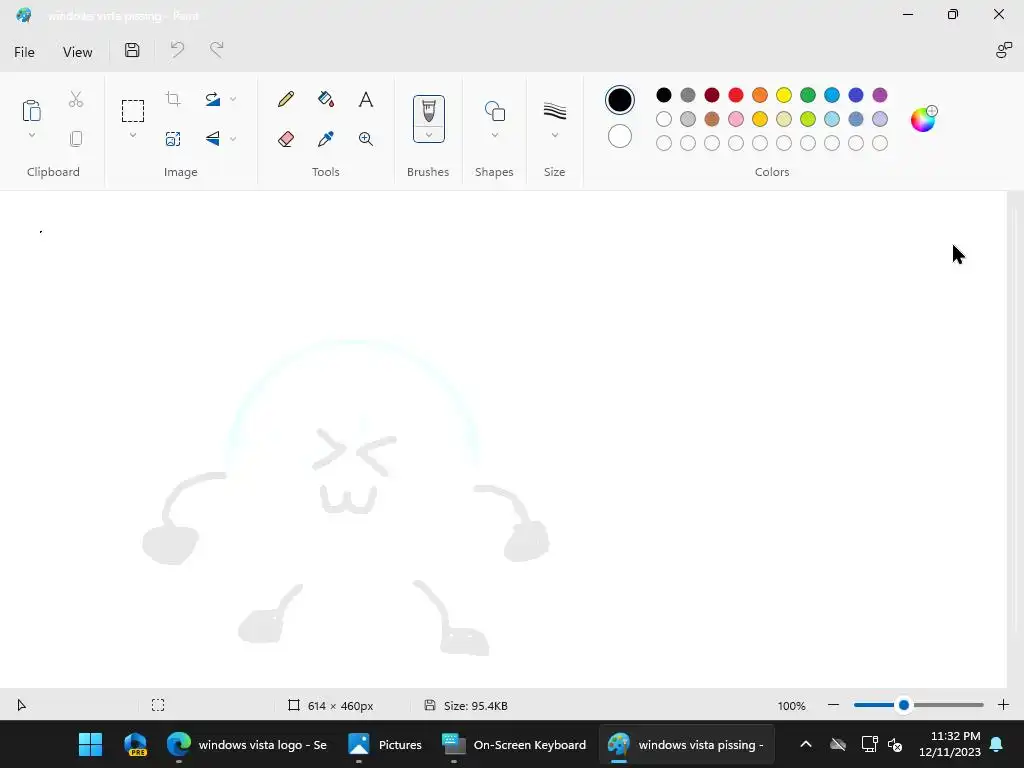
Task: Open Windows Start menu
Action: point(90,744)
